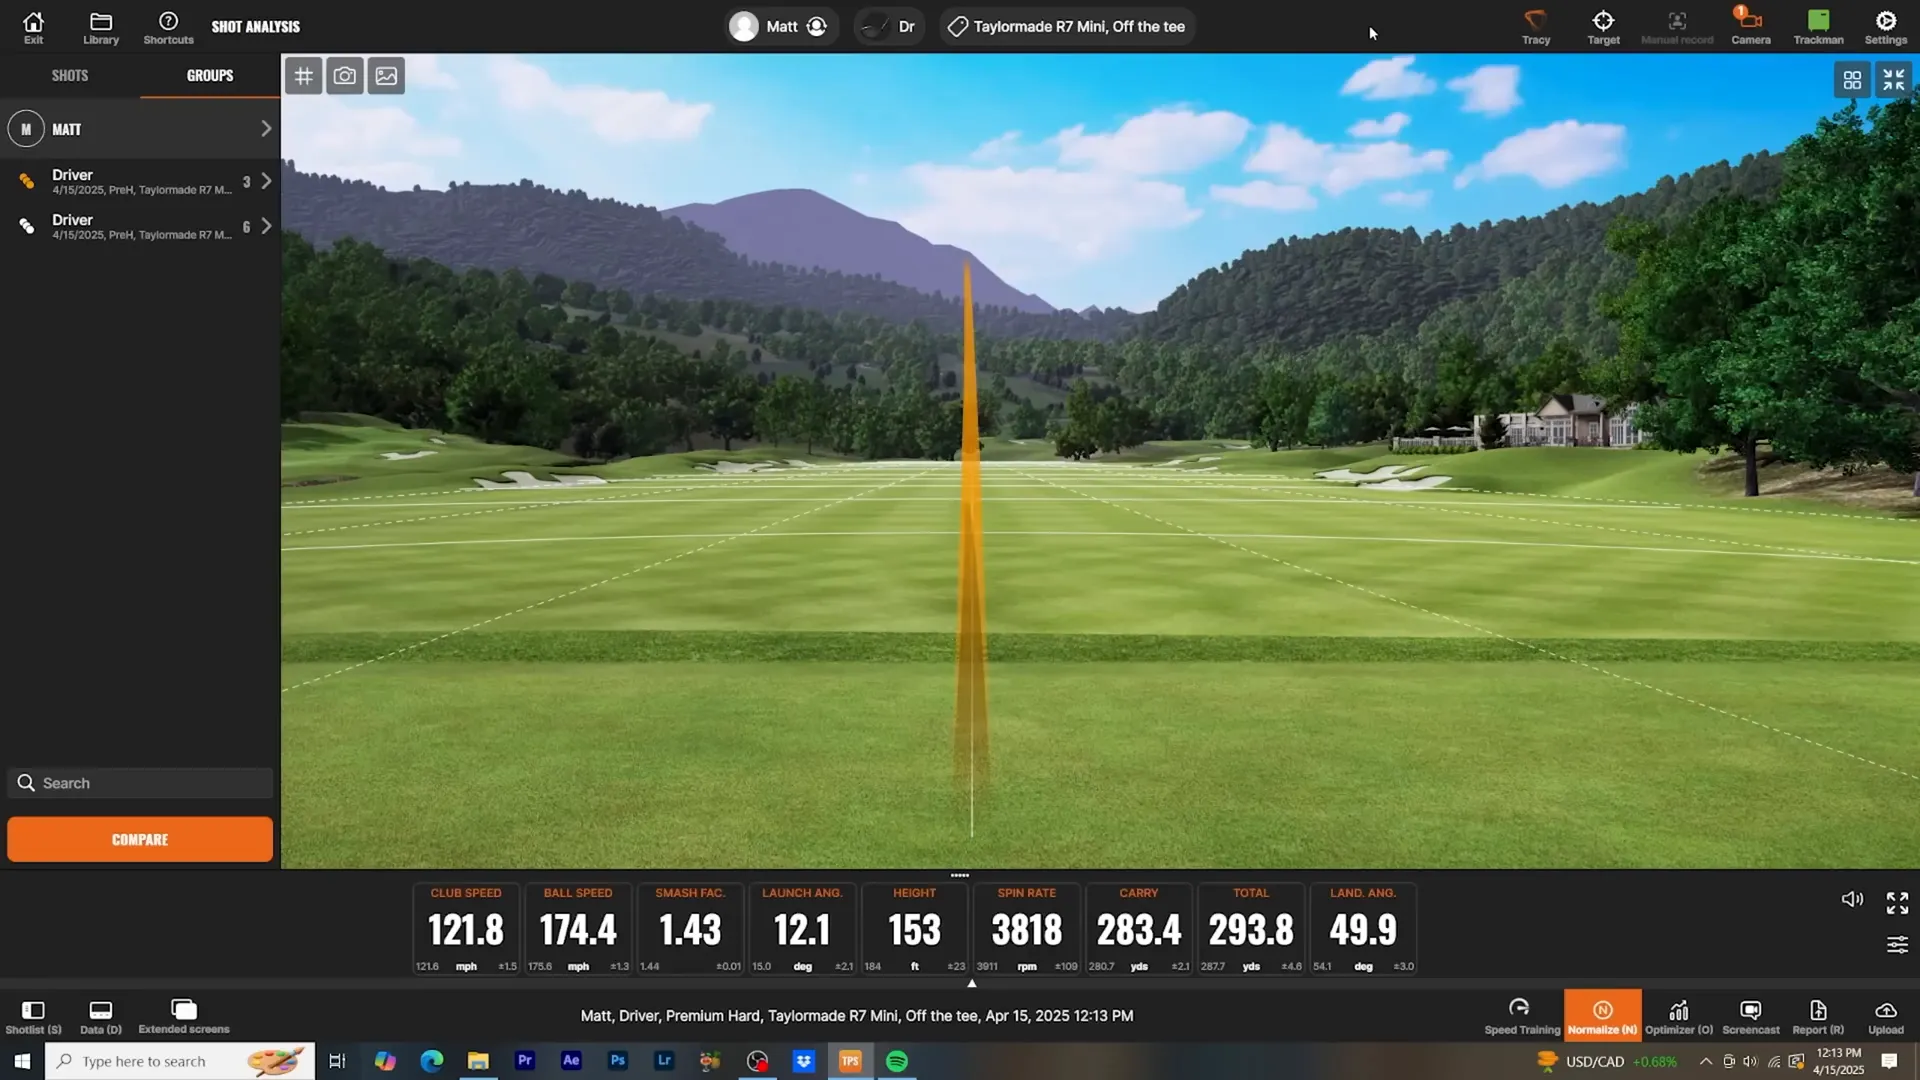
Task: Collapse the 3D view fullscreen
Action: tap(1893, 80)
